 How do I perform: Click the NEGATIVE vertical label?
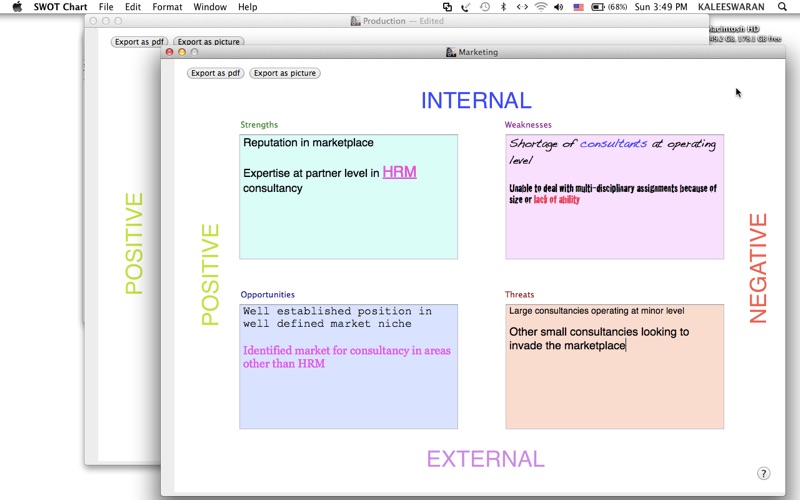[758, 268]
